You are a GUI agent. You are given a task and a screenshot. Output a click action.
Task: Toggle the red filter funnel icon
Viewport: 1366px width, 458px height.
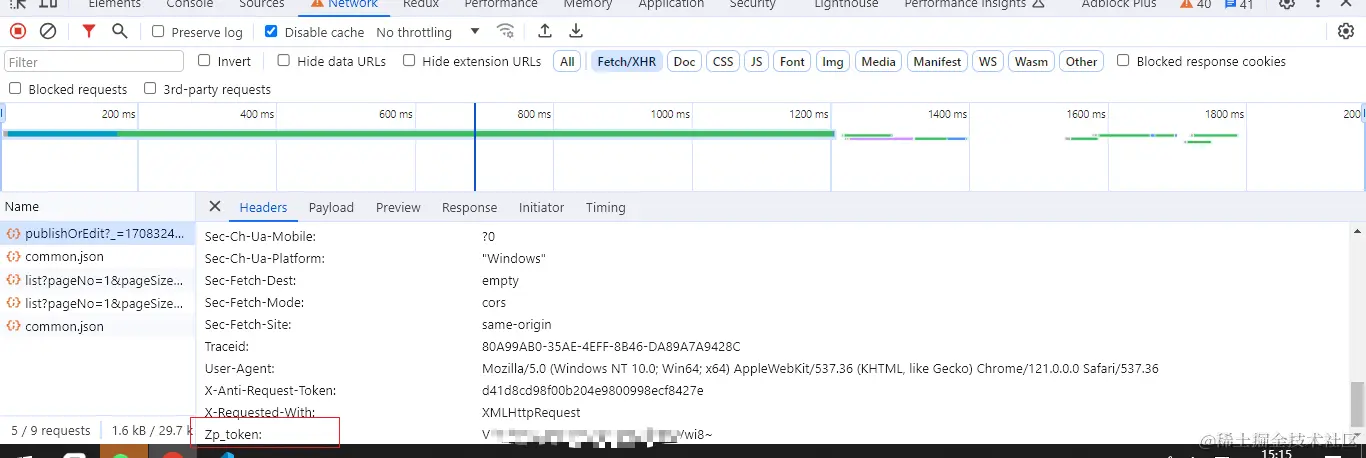[x=89, y=32]
